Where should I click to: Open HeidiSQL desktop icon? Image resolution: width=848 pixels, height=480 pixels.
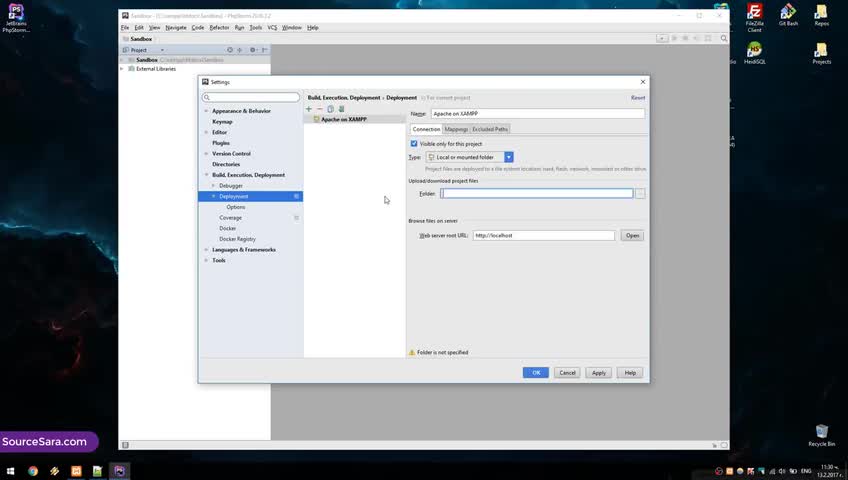[754, 53]
